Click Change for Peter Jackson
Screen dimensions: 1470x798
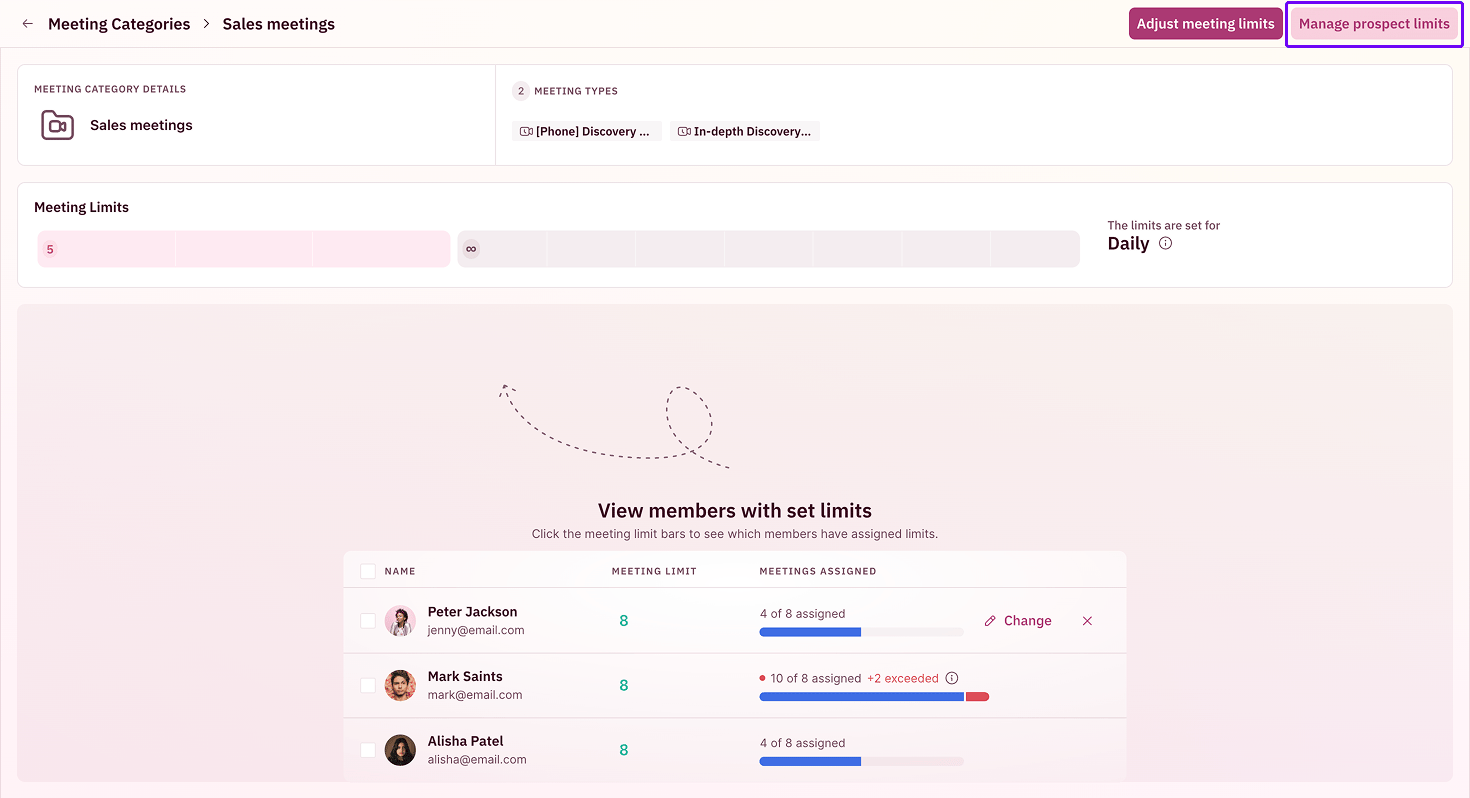click(x=1018, y=621)
